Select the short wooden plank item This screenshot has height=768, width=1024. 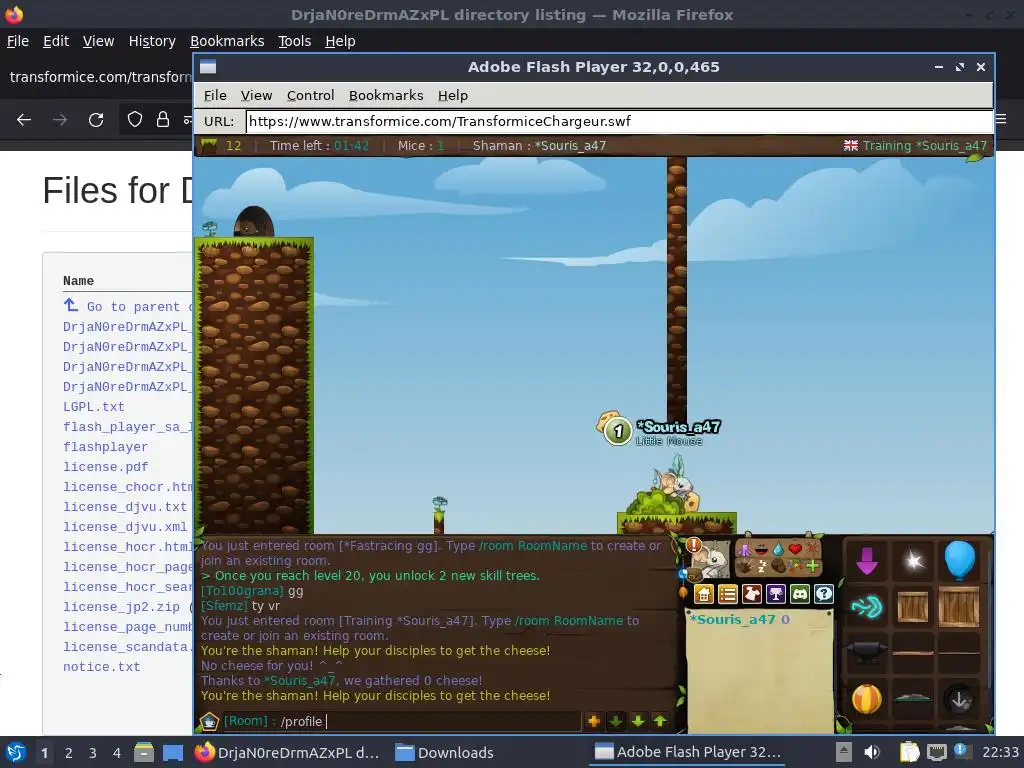(x=913, y=652)
